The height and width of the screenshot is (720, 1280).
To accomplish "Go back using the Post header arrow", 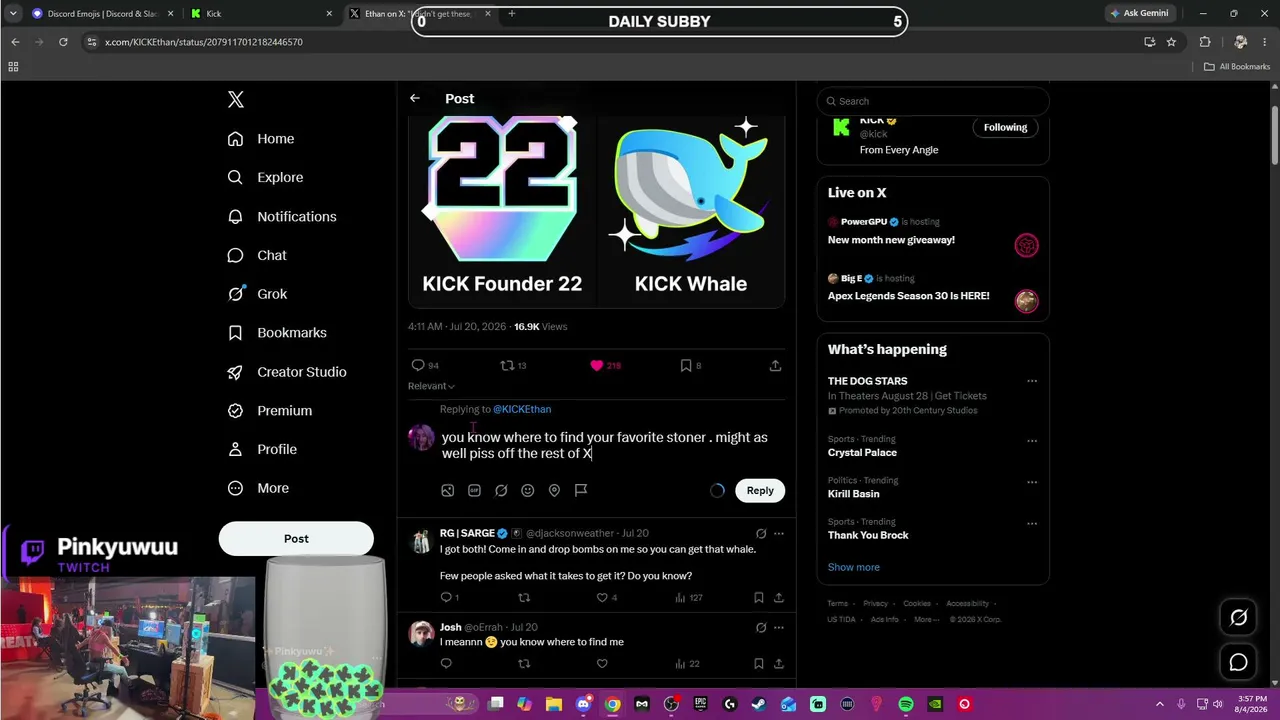I will tap(415, 98).
